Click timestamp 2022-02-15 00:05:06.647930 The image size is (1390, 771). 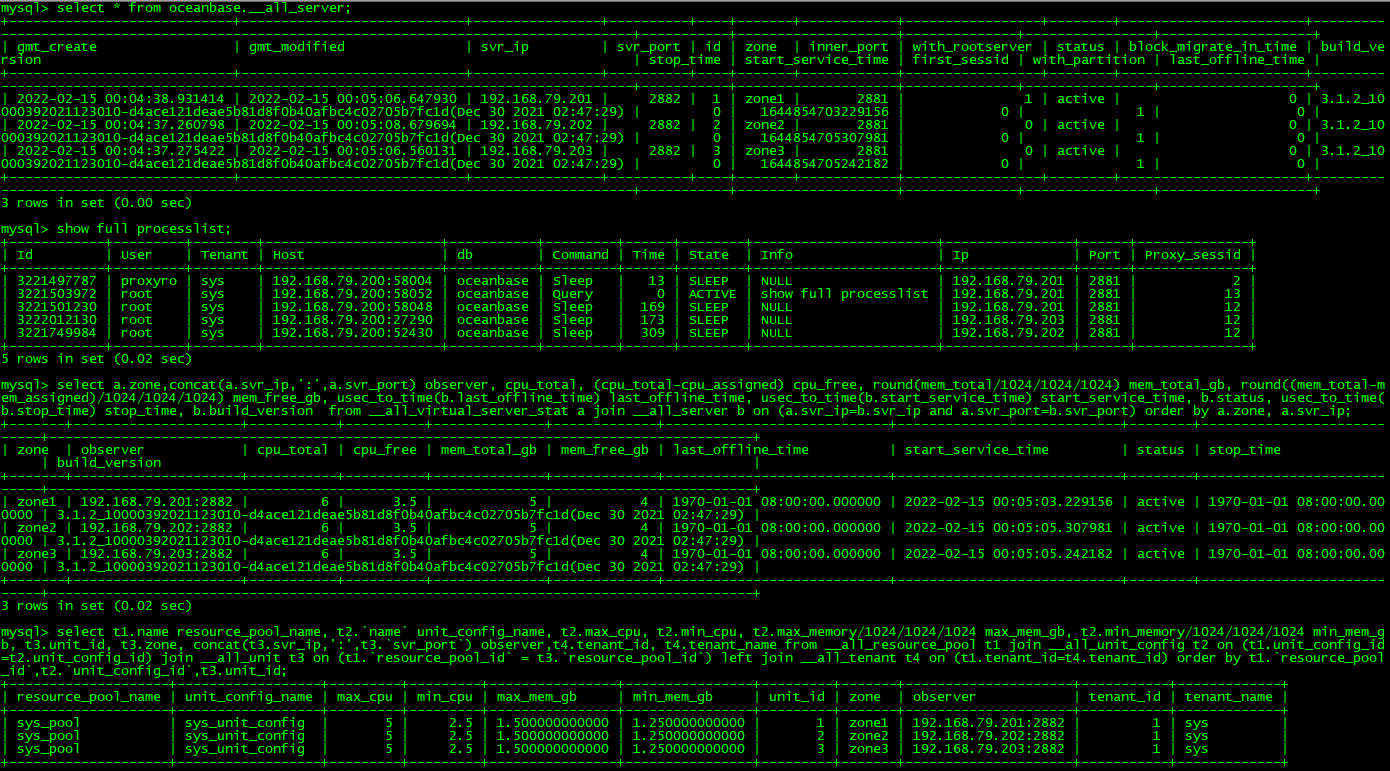point(353,99)
